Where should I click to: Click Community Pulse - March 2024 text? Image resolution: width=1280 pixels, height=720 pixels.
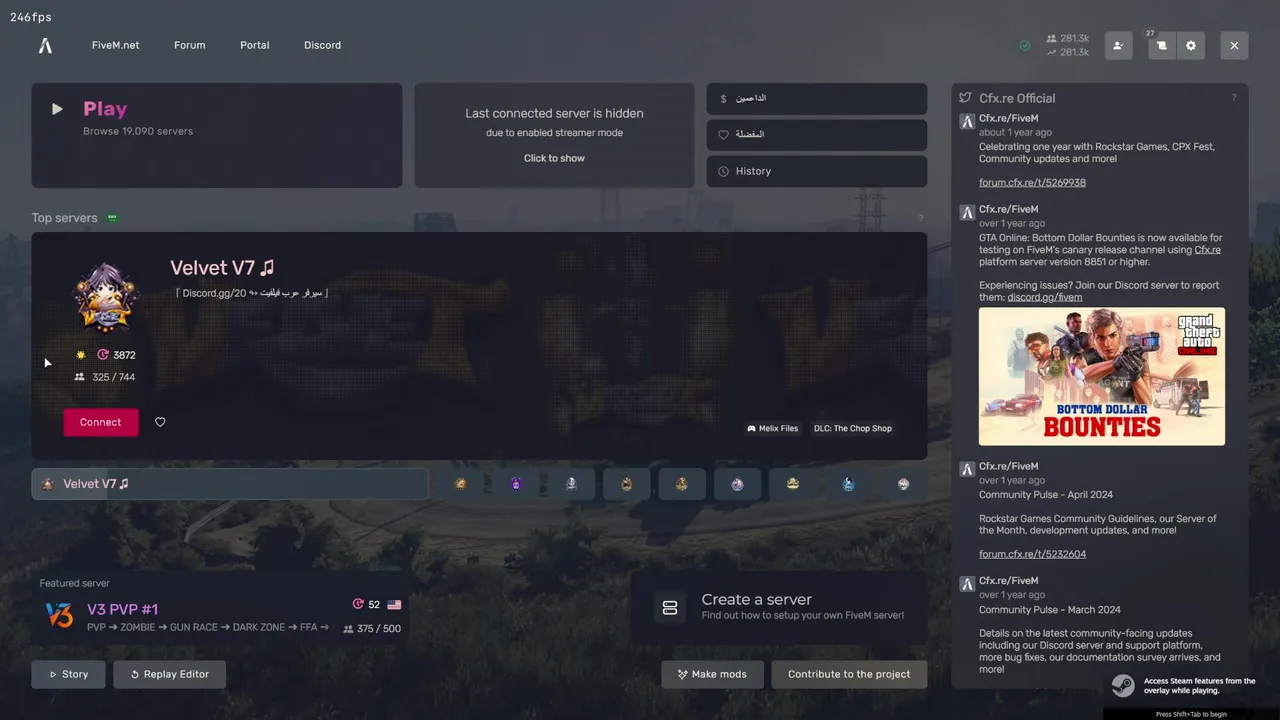click(1049, 610)
